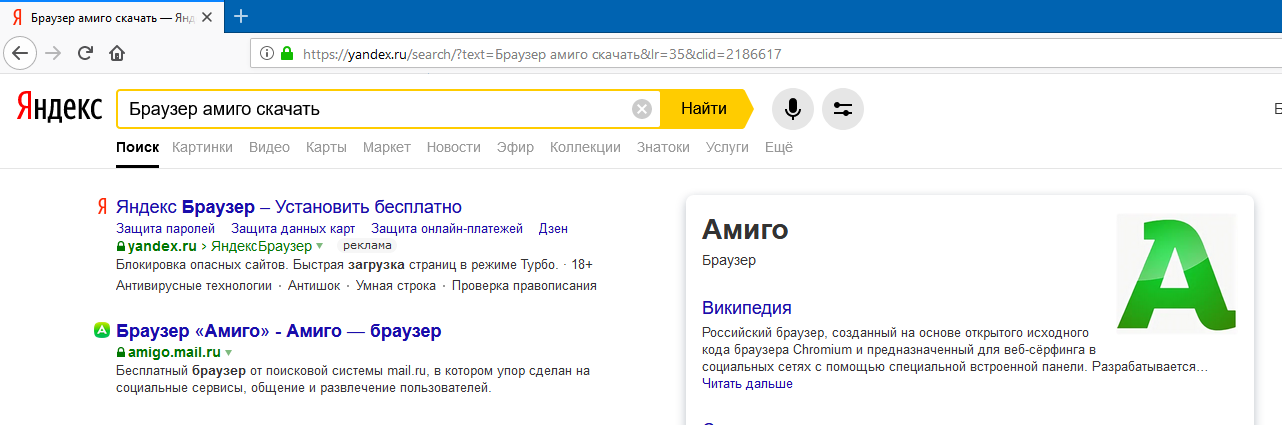The height and width of the screenshot is (425, 1282).
Task: Click the green Amigo favicon beside second result
Action: 101,330
